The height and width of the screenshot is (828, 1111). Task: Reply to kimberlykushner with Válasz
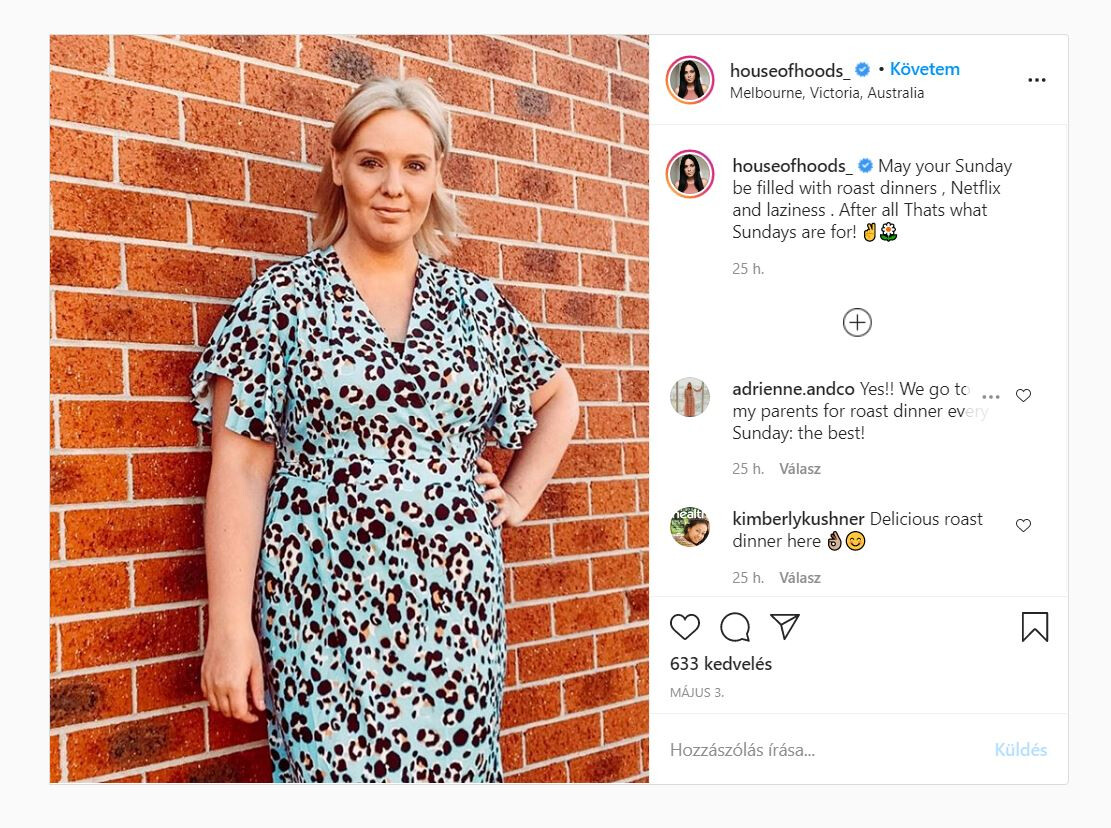click(x=799, y=578)
